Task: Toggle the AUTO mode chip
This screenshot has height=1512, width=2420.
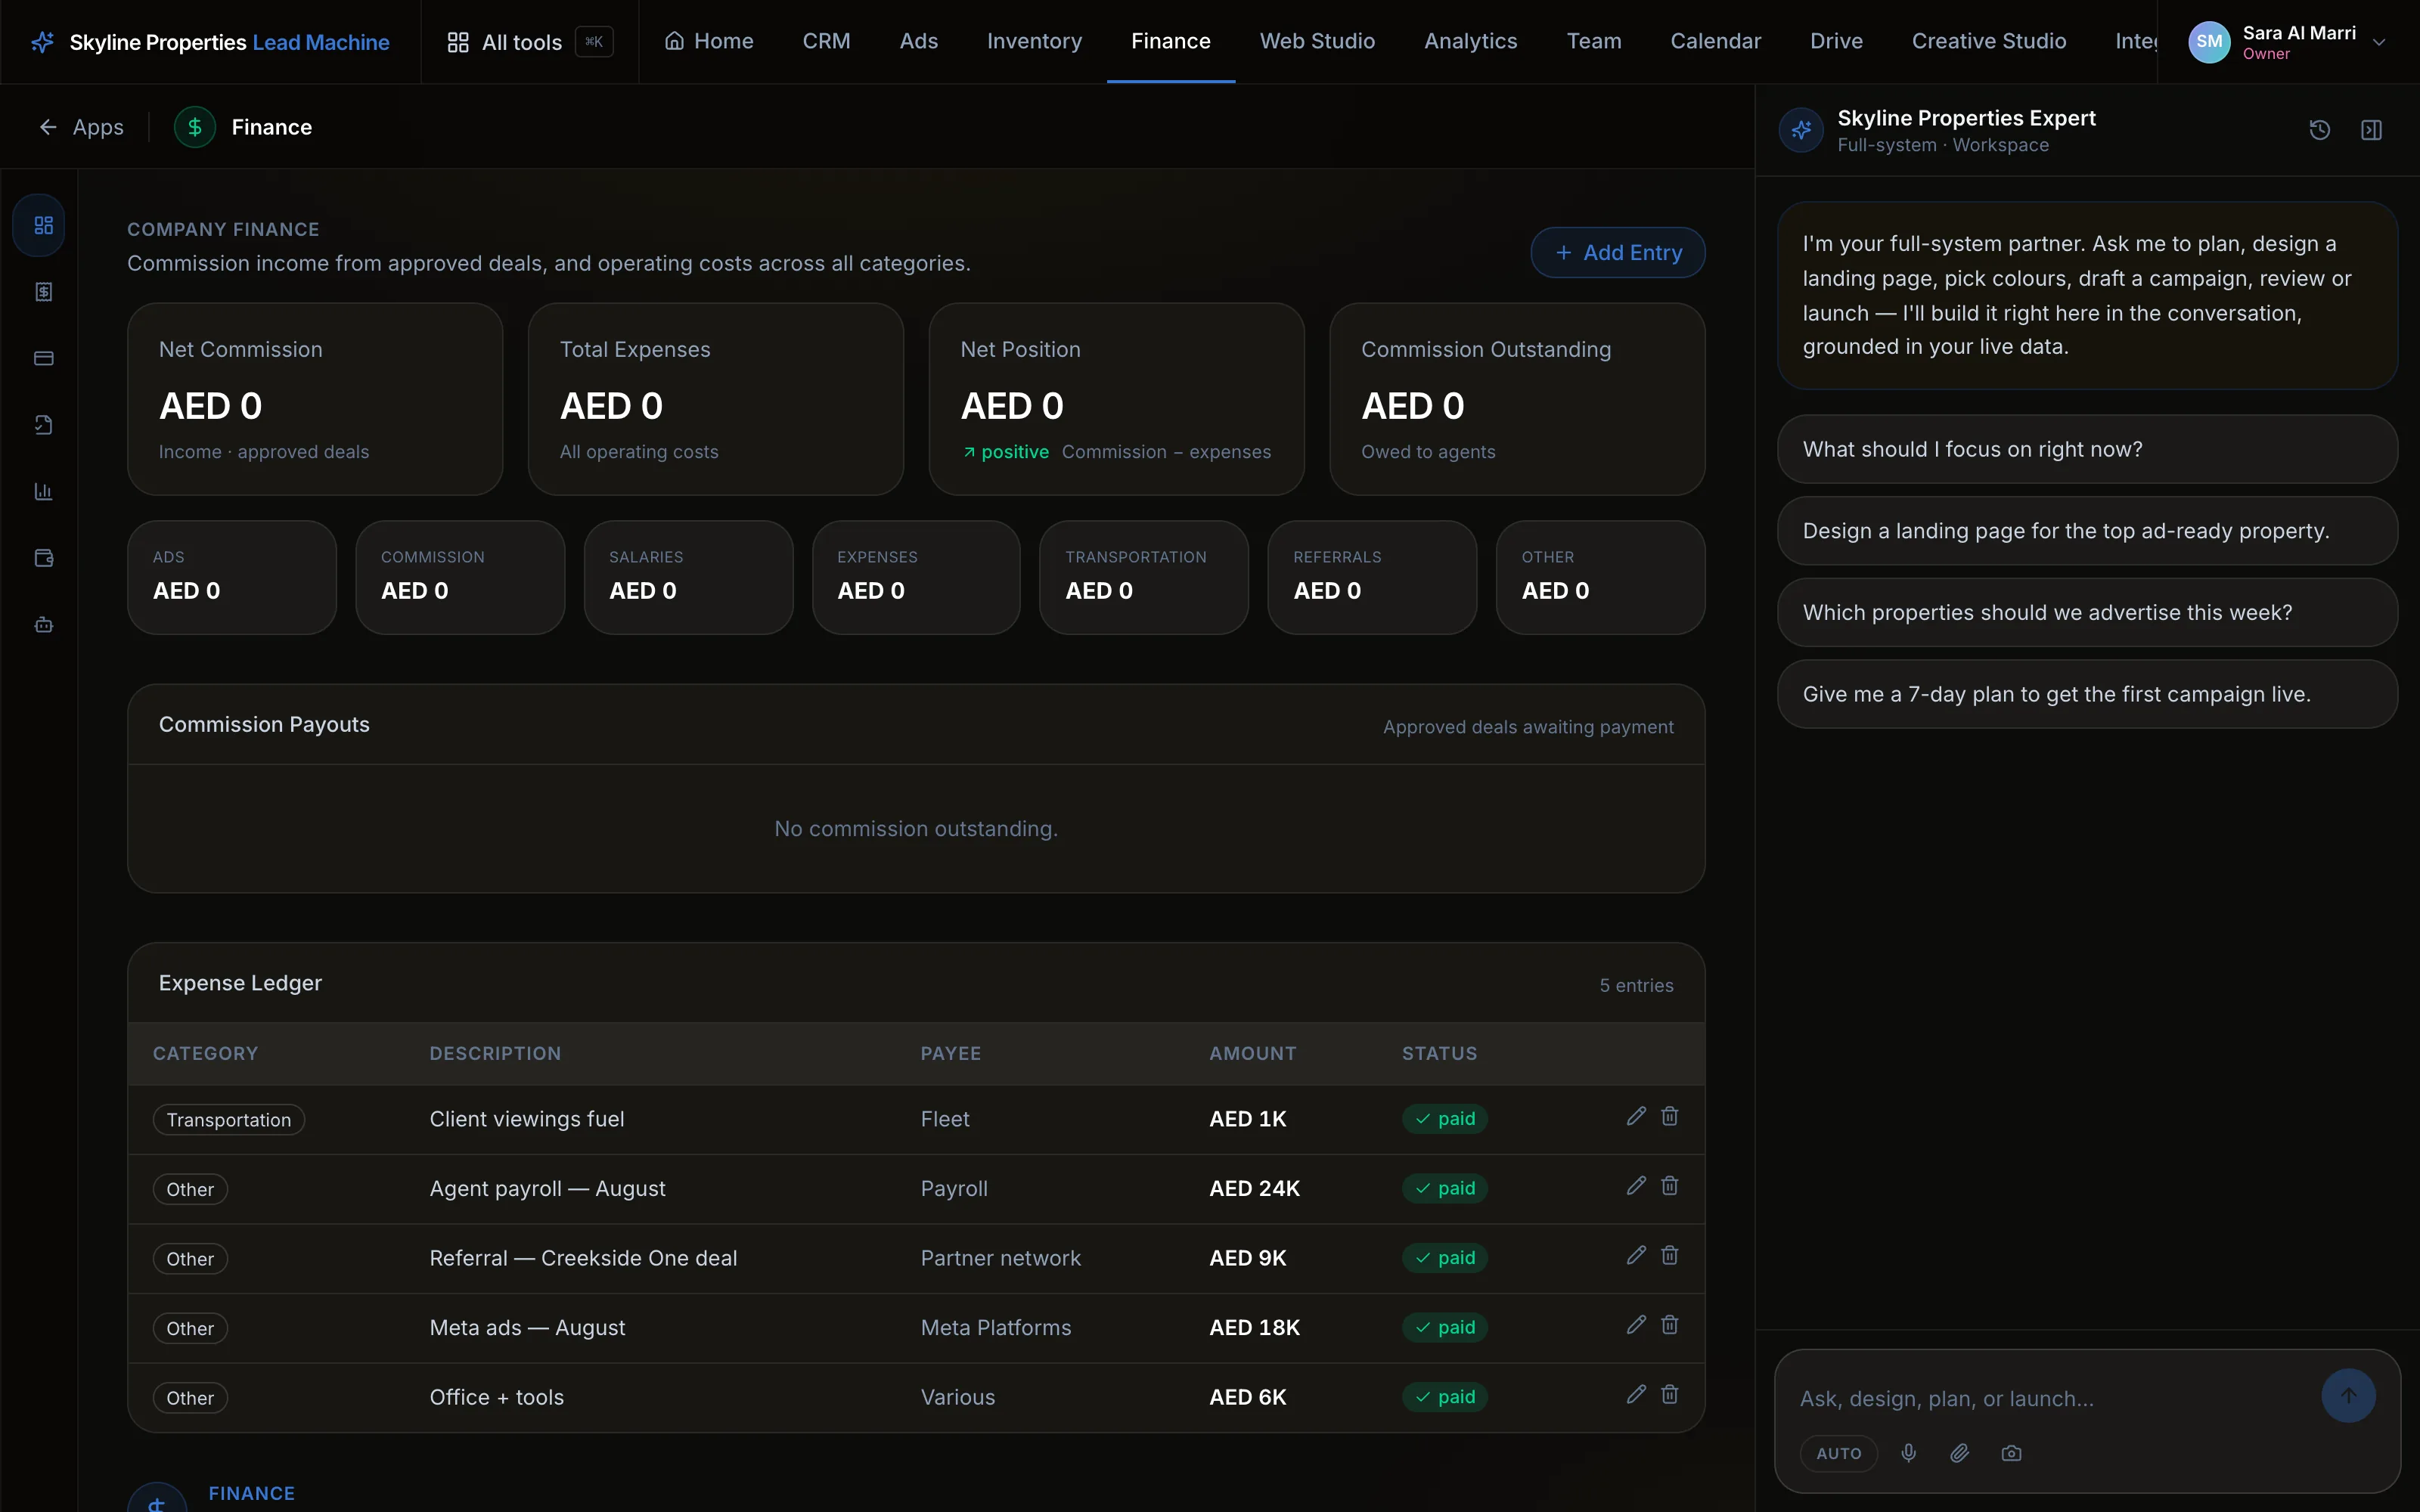Action: coord(1838,1453)
